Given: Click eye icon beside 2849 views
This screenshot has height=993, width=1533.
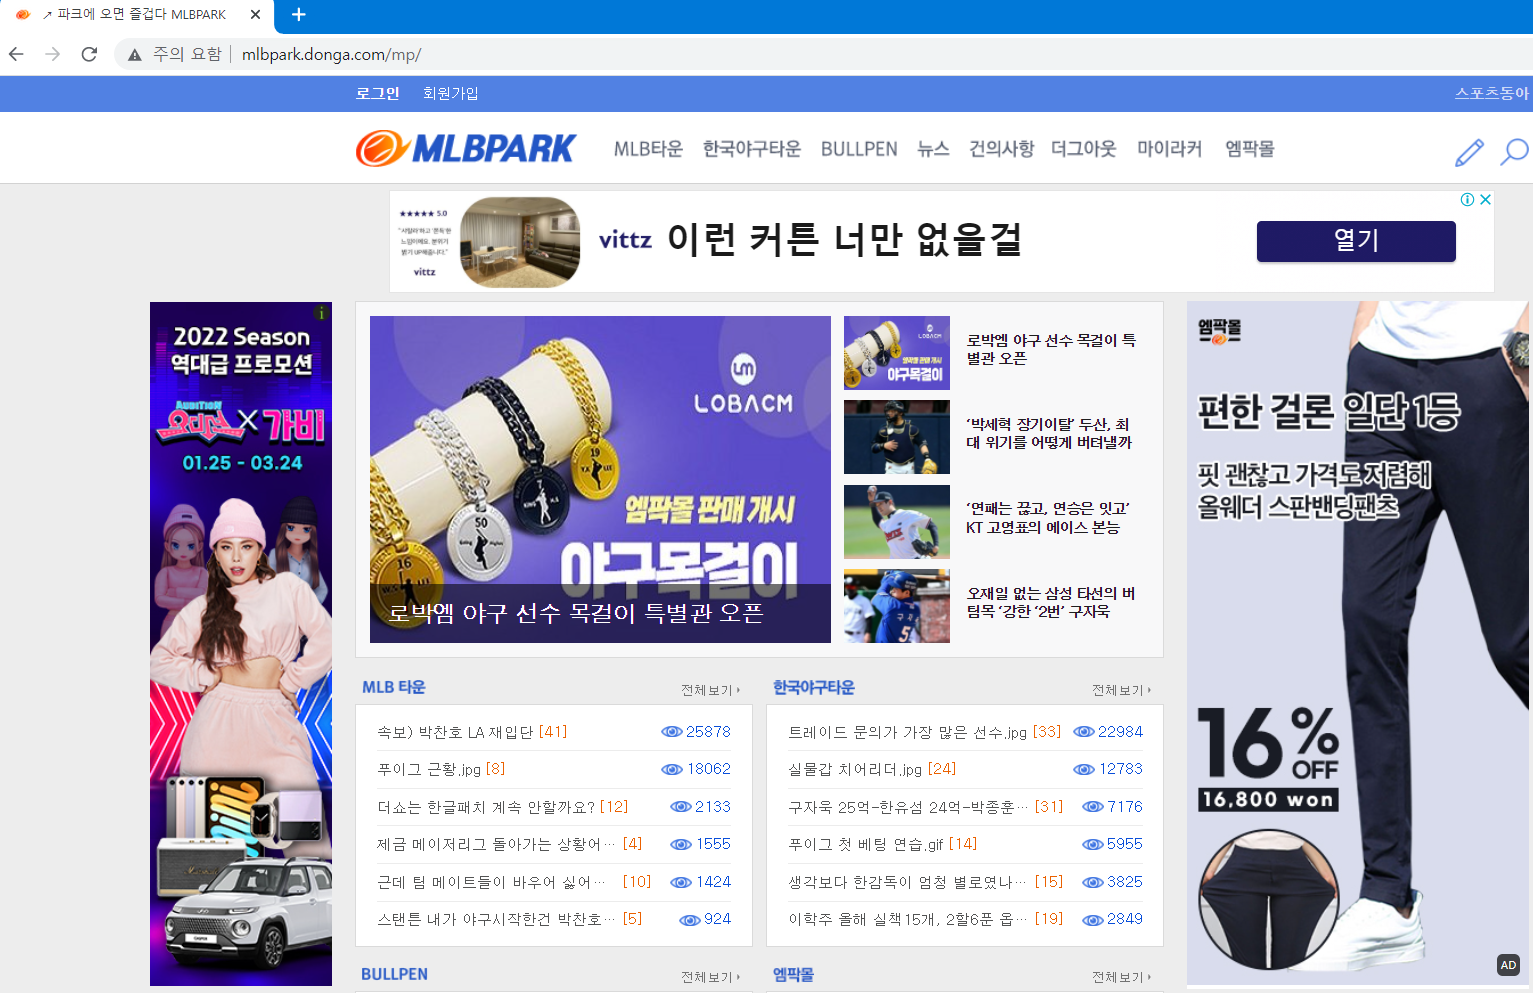Looking at the screenshot, I should tap(1092, 920).
